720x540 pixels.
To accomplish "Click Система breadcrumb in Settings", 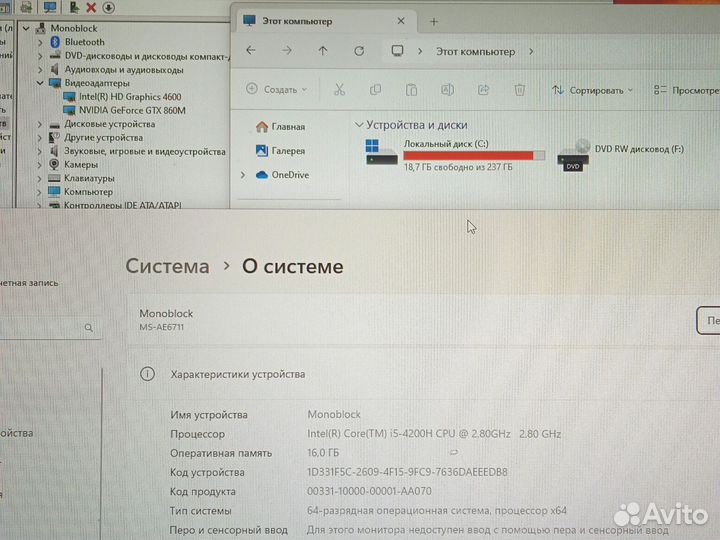I will (x=167, y=266).
